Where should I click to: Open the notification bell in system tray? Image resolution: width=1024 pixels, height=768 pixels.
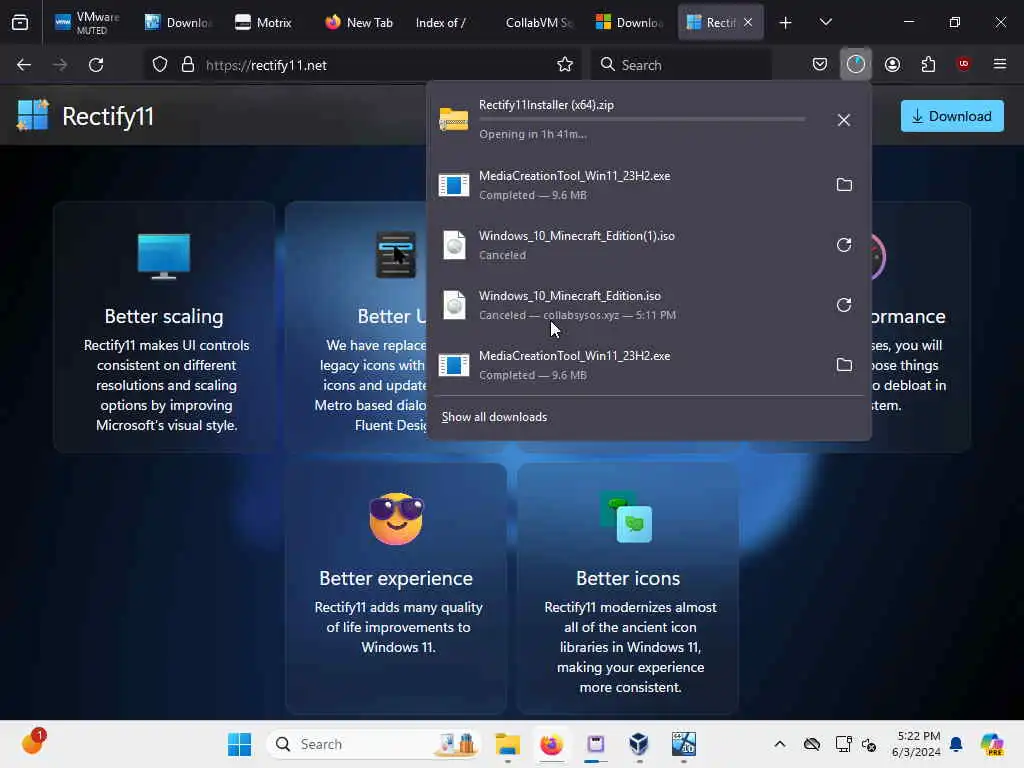[x=956, y=744]
